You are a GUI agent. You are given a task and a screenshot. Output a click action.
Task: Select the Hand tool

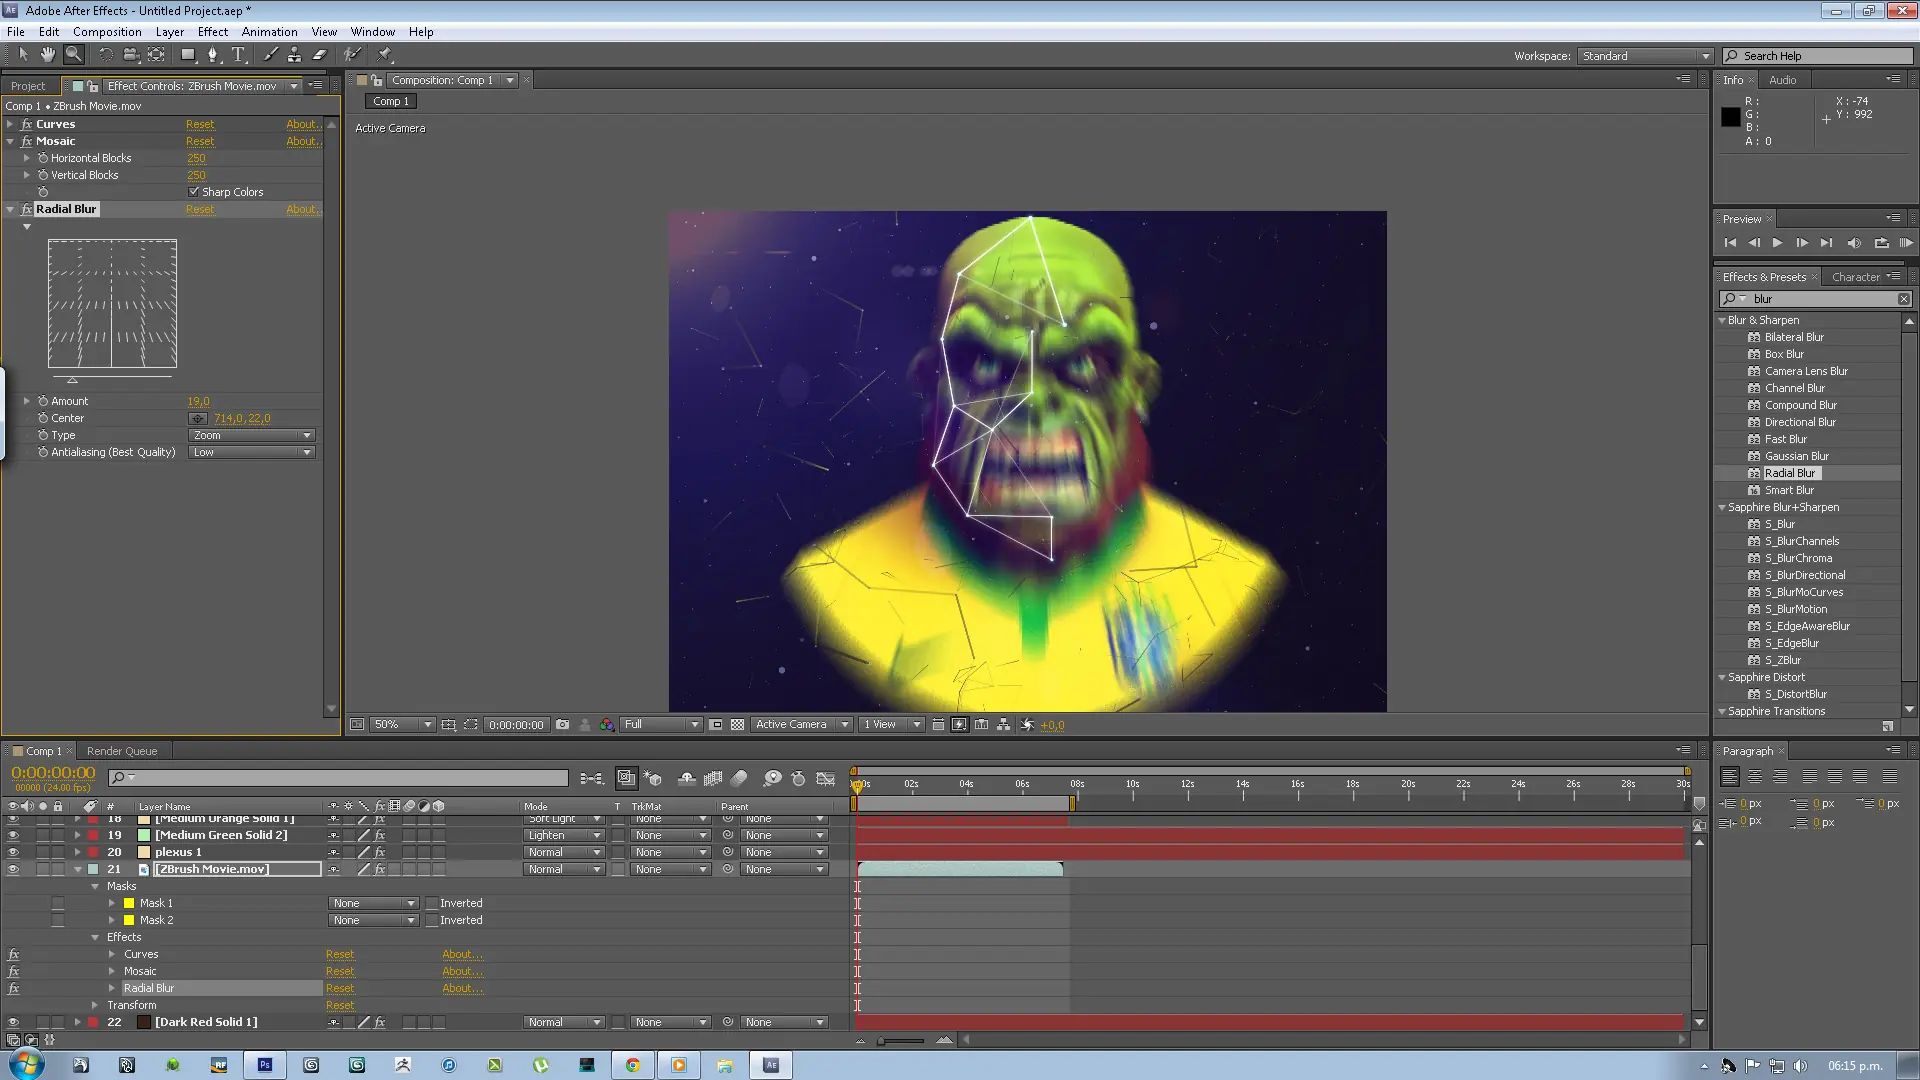[47, 55]
